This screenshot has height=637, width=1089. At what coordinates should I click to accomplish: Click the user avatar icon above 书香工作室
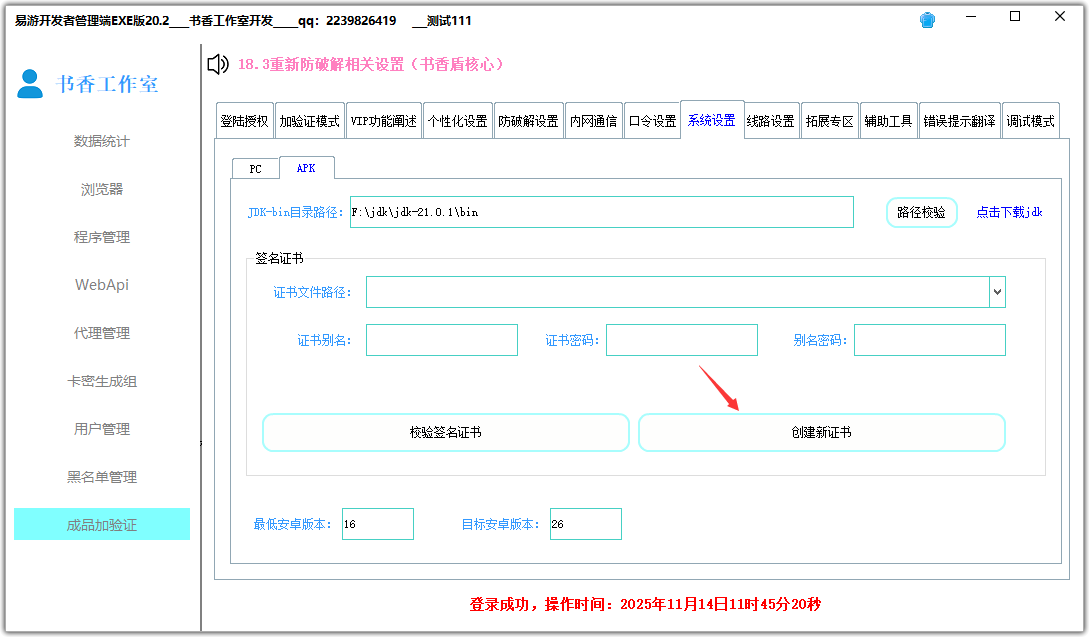click(28, 84)
